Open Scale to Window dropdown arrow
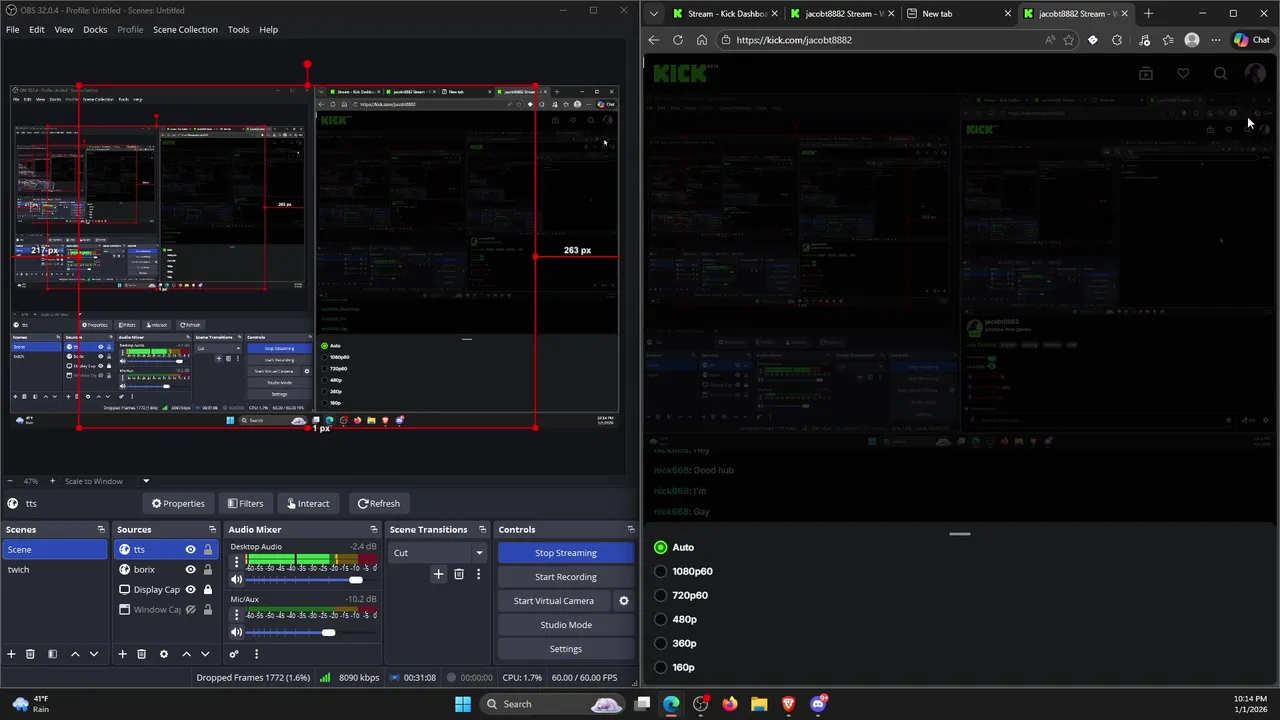Image resolution: width=1280 pixels, height=720 pixels. click(x=146, y=481)
